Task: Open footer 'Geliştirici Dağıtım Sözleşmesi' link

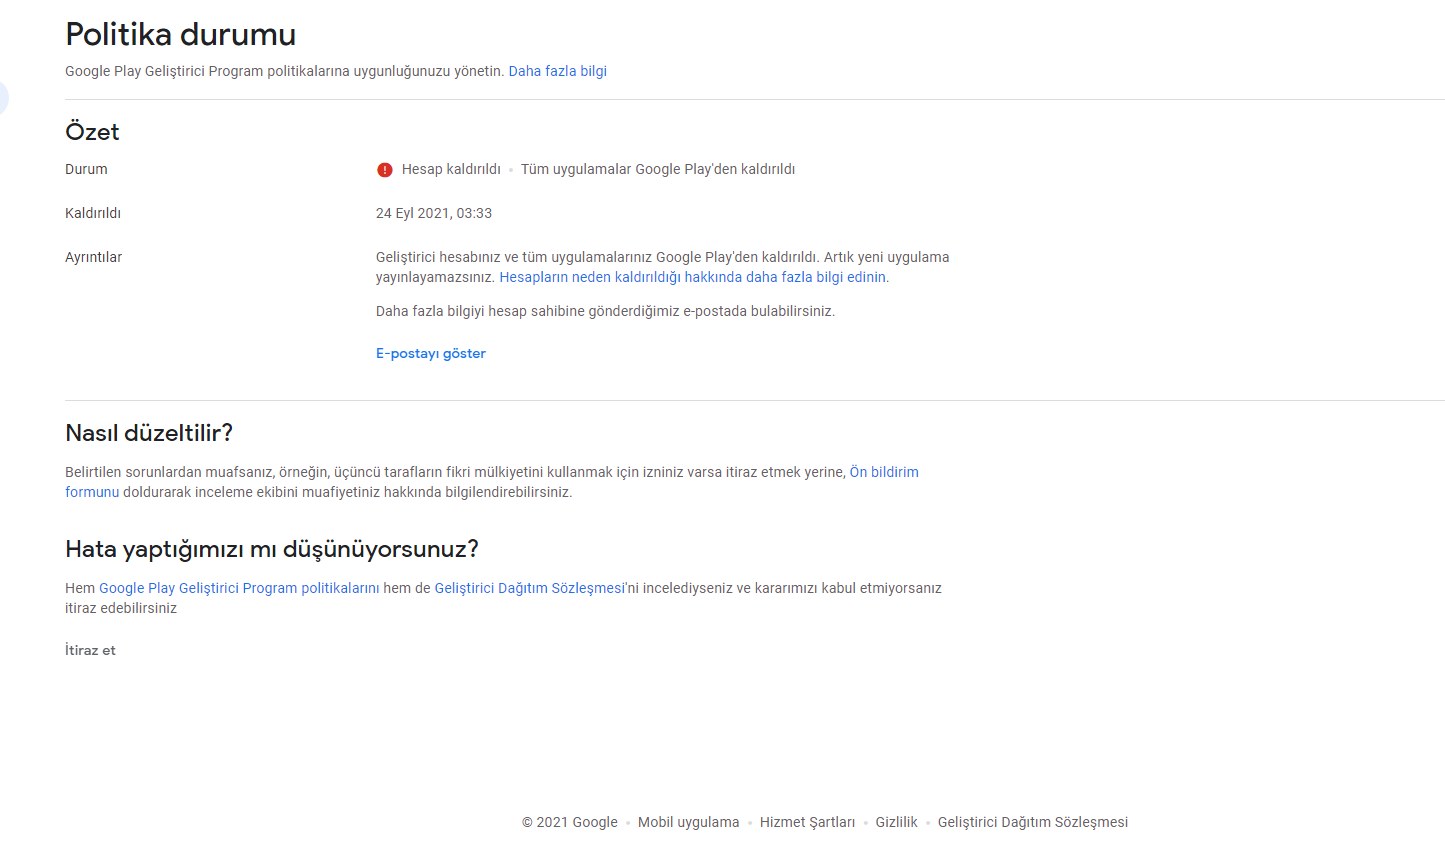Action: click(1033, 822)
